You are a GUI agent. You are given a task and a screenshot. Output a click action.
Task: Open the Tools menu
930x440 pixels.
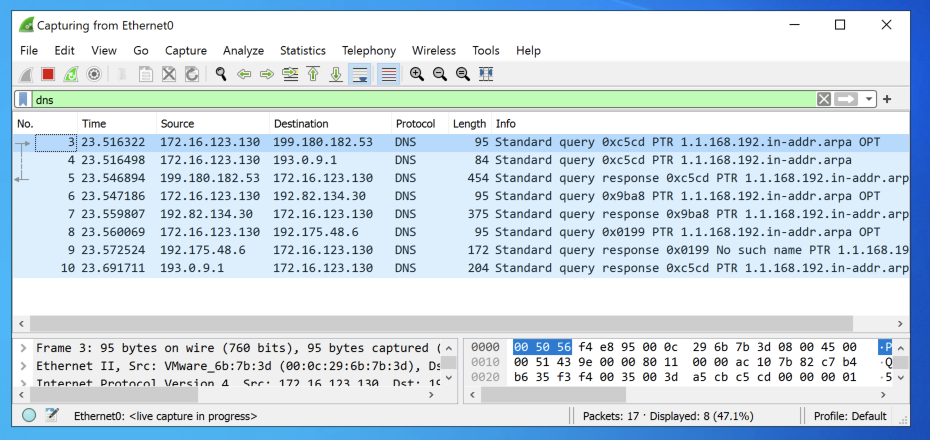coord(486,50)
